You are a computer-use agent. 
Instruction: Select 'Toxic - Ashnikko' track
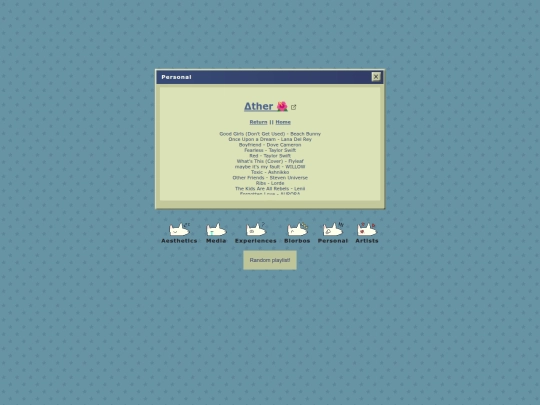coord(270,172)
